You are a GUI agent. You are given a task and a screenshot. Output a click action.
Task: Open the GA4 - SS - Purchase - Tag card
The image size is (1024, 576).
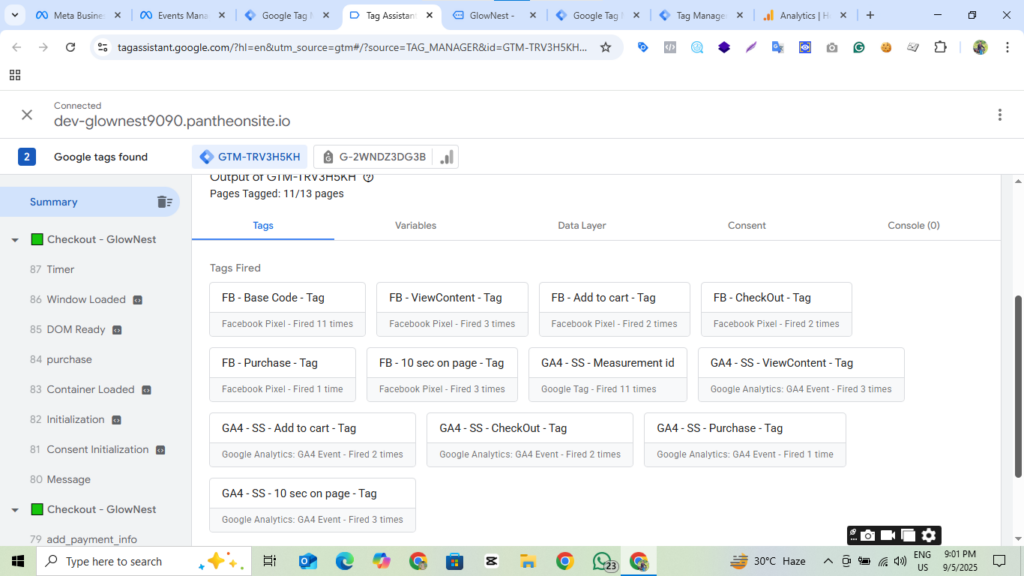(744, 440)
